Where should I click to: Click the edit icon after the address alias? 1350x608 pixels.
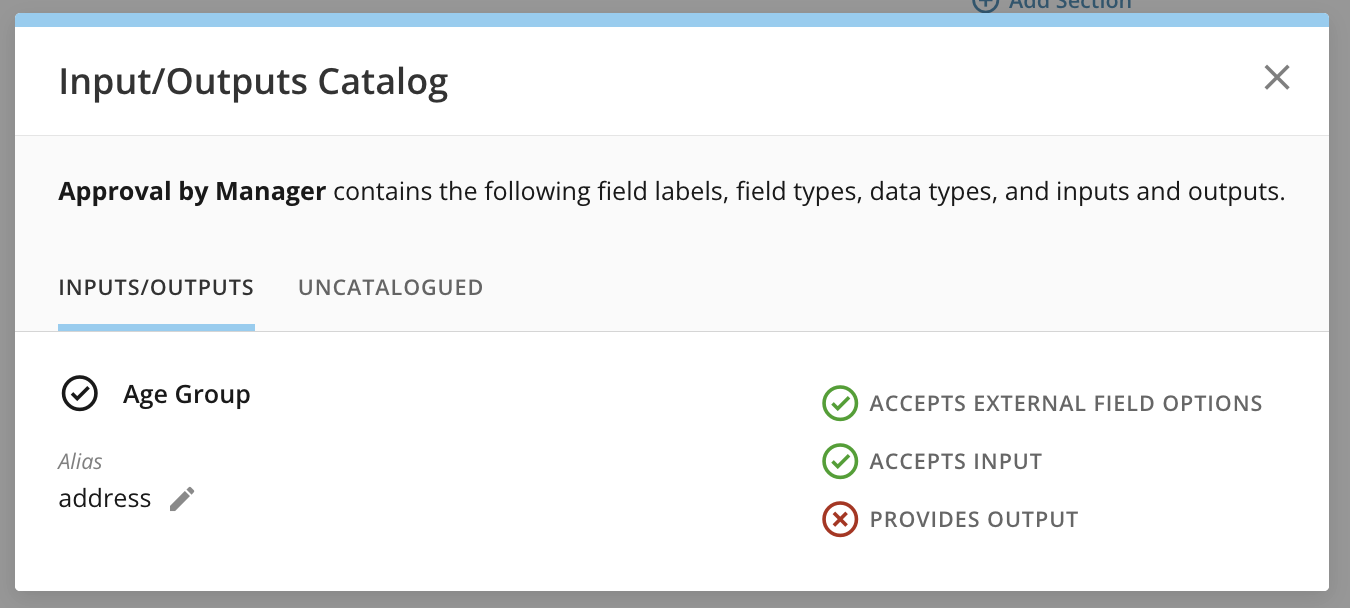click(182, 498)
